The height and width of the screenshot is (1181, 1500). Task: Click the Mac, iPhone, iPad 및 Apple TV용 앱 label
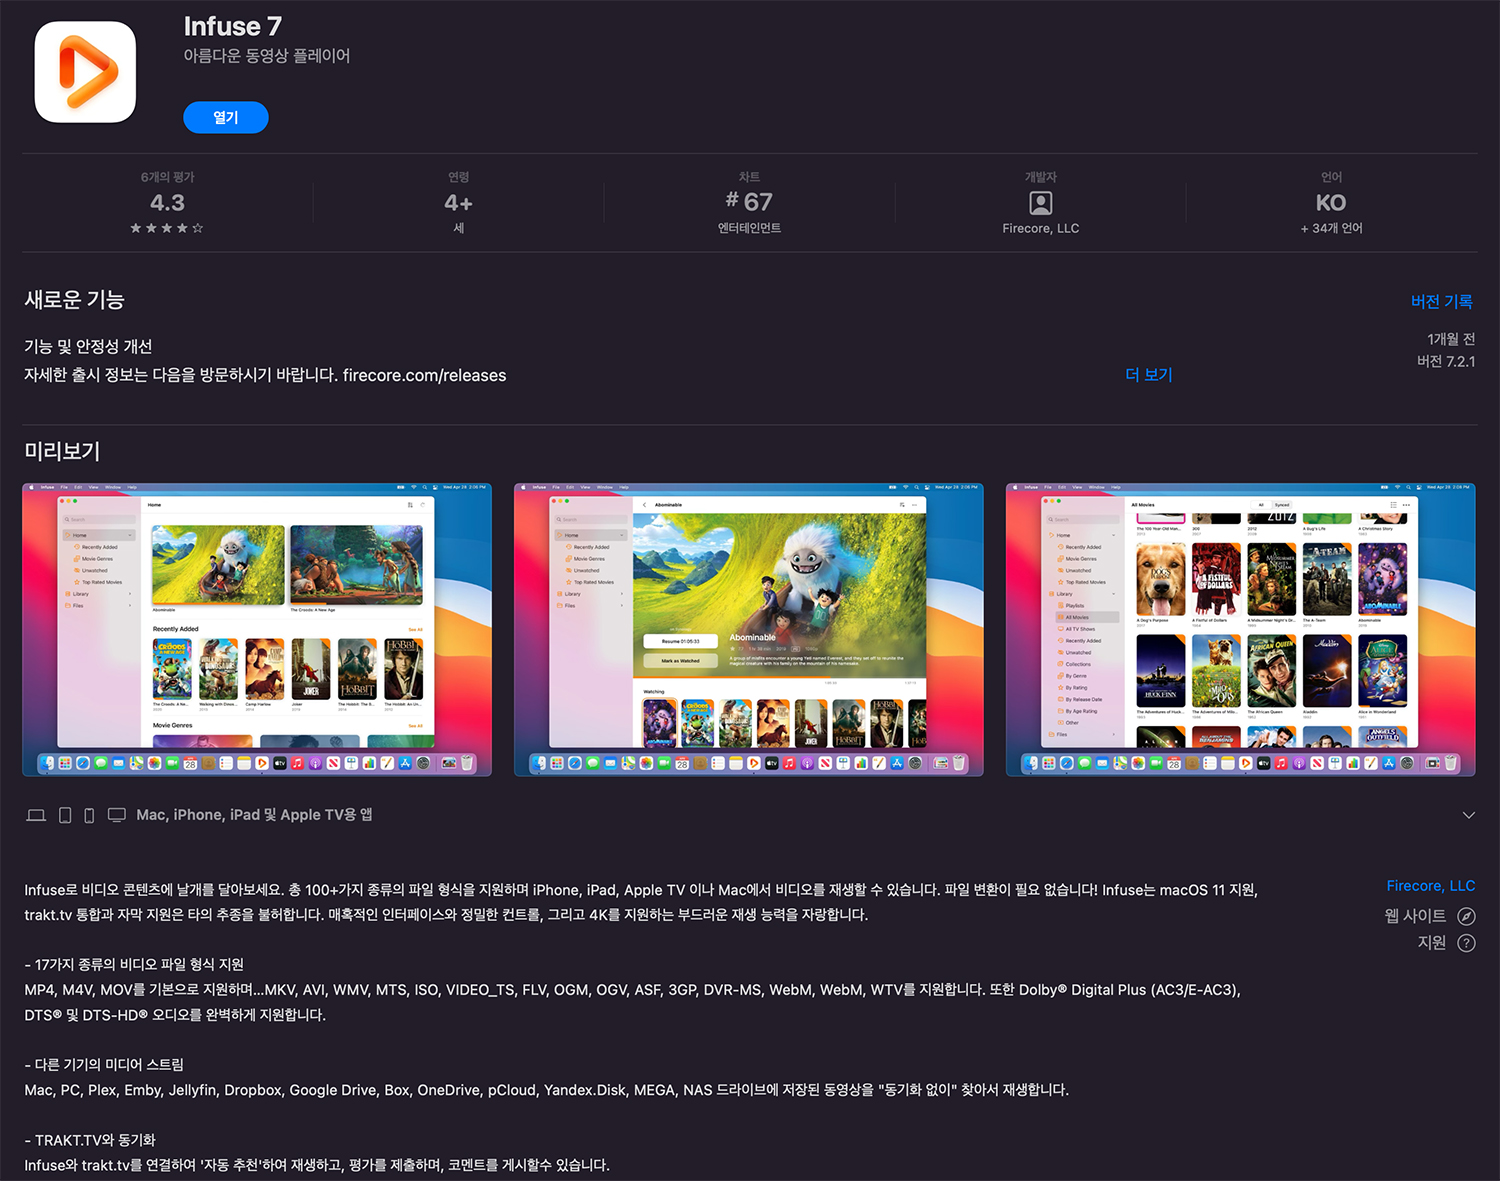point(254,815)
